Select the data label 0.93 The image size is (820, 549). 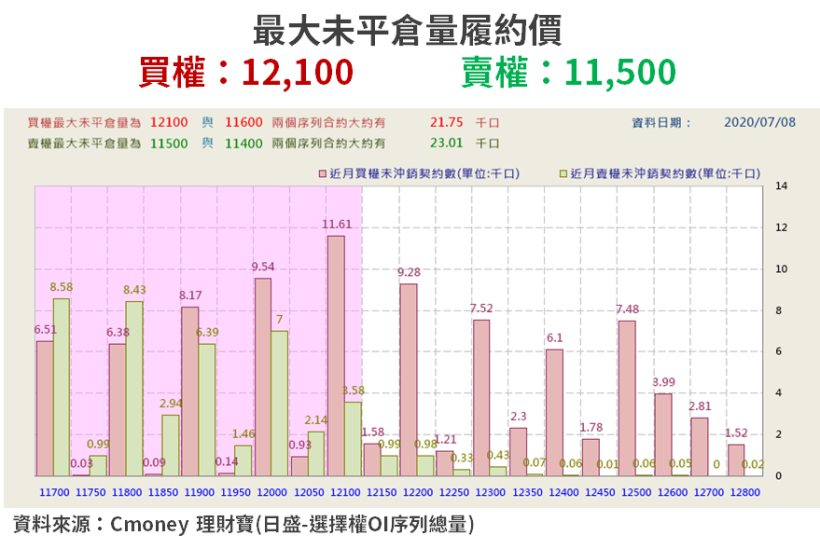pos(300,445)
